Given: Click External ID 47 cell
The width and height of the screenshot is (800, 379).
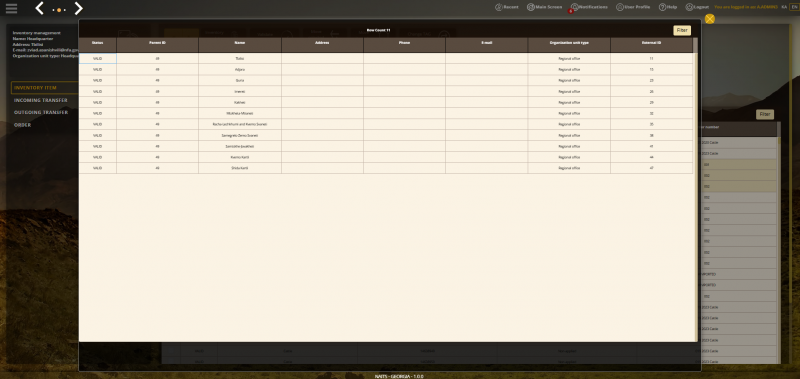Looking at the screenshot, I should (652, 168).
